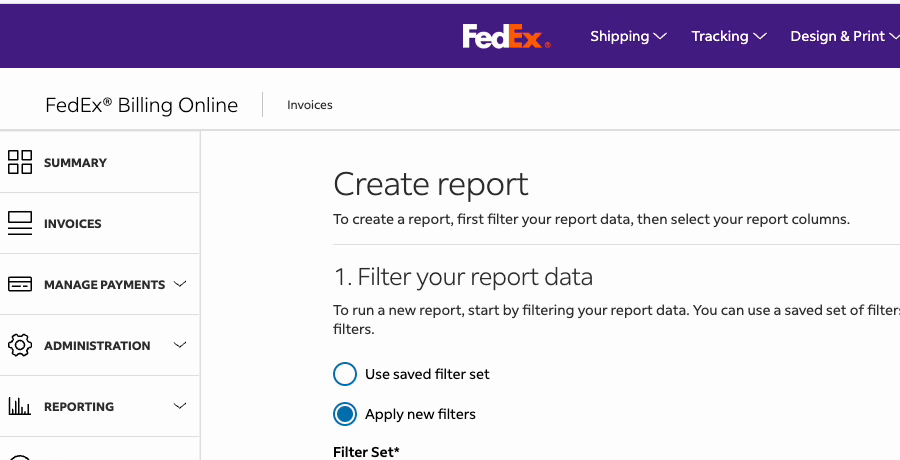Expand the Administration chevron
The image size is (900, 460).
point(180,345)
